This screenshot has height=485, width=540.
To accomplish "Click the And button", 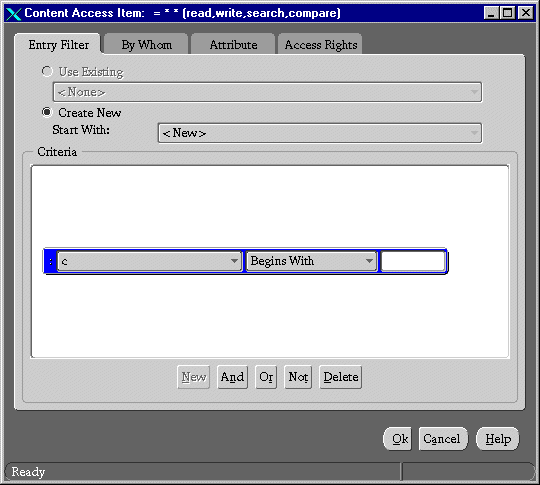I will tap(232, 377).
